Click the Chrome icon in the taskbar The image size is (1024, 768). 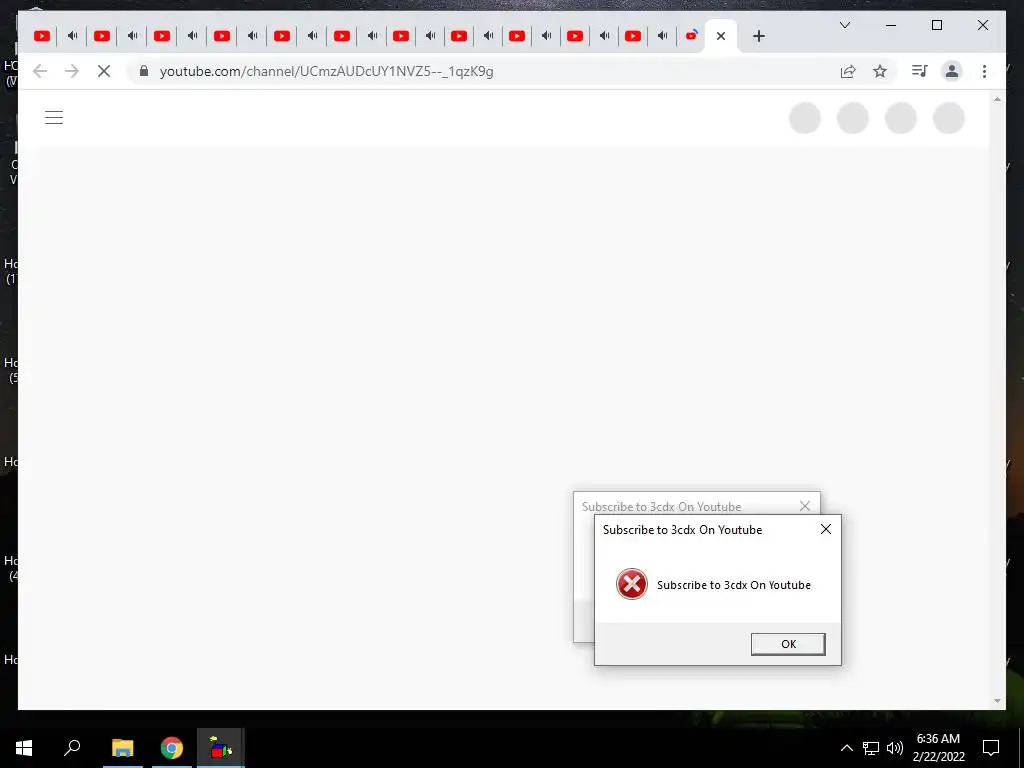172,748
